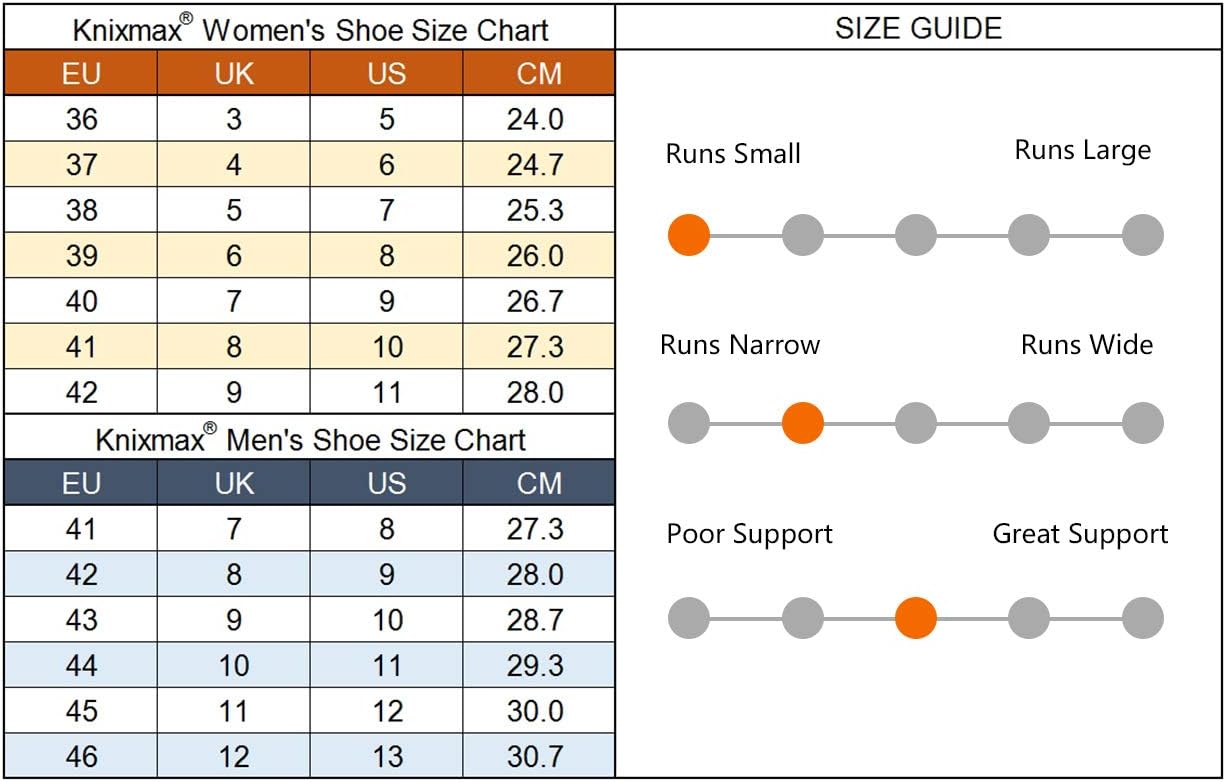Image resolution: width=1226 pixels, height=782 pixels.
Task: Select the orange Runs Narrow indicator dot
Action: coord(802,423)
